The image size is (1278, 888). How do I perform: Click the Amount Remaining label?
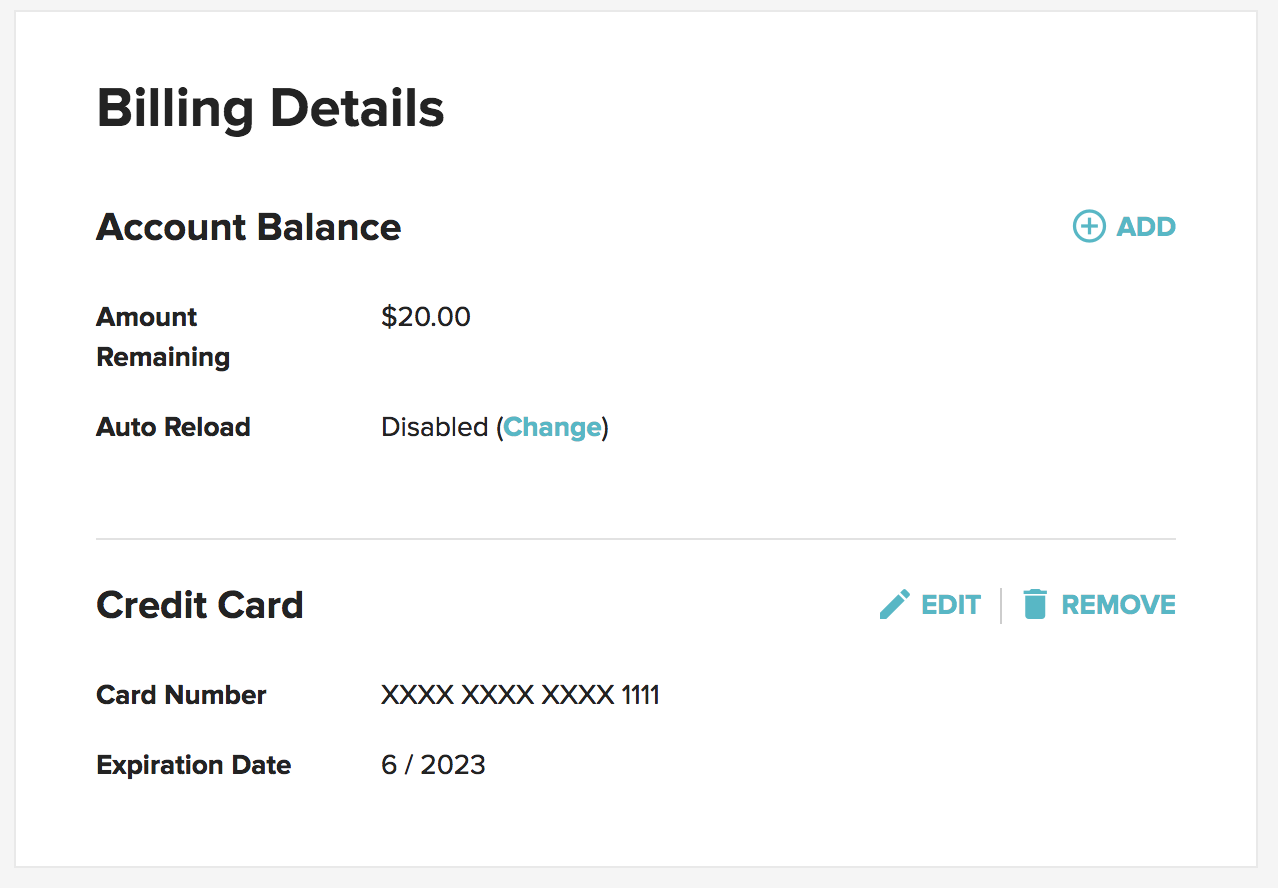point(162,337)
